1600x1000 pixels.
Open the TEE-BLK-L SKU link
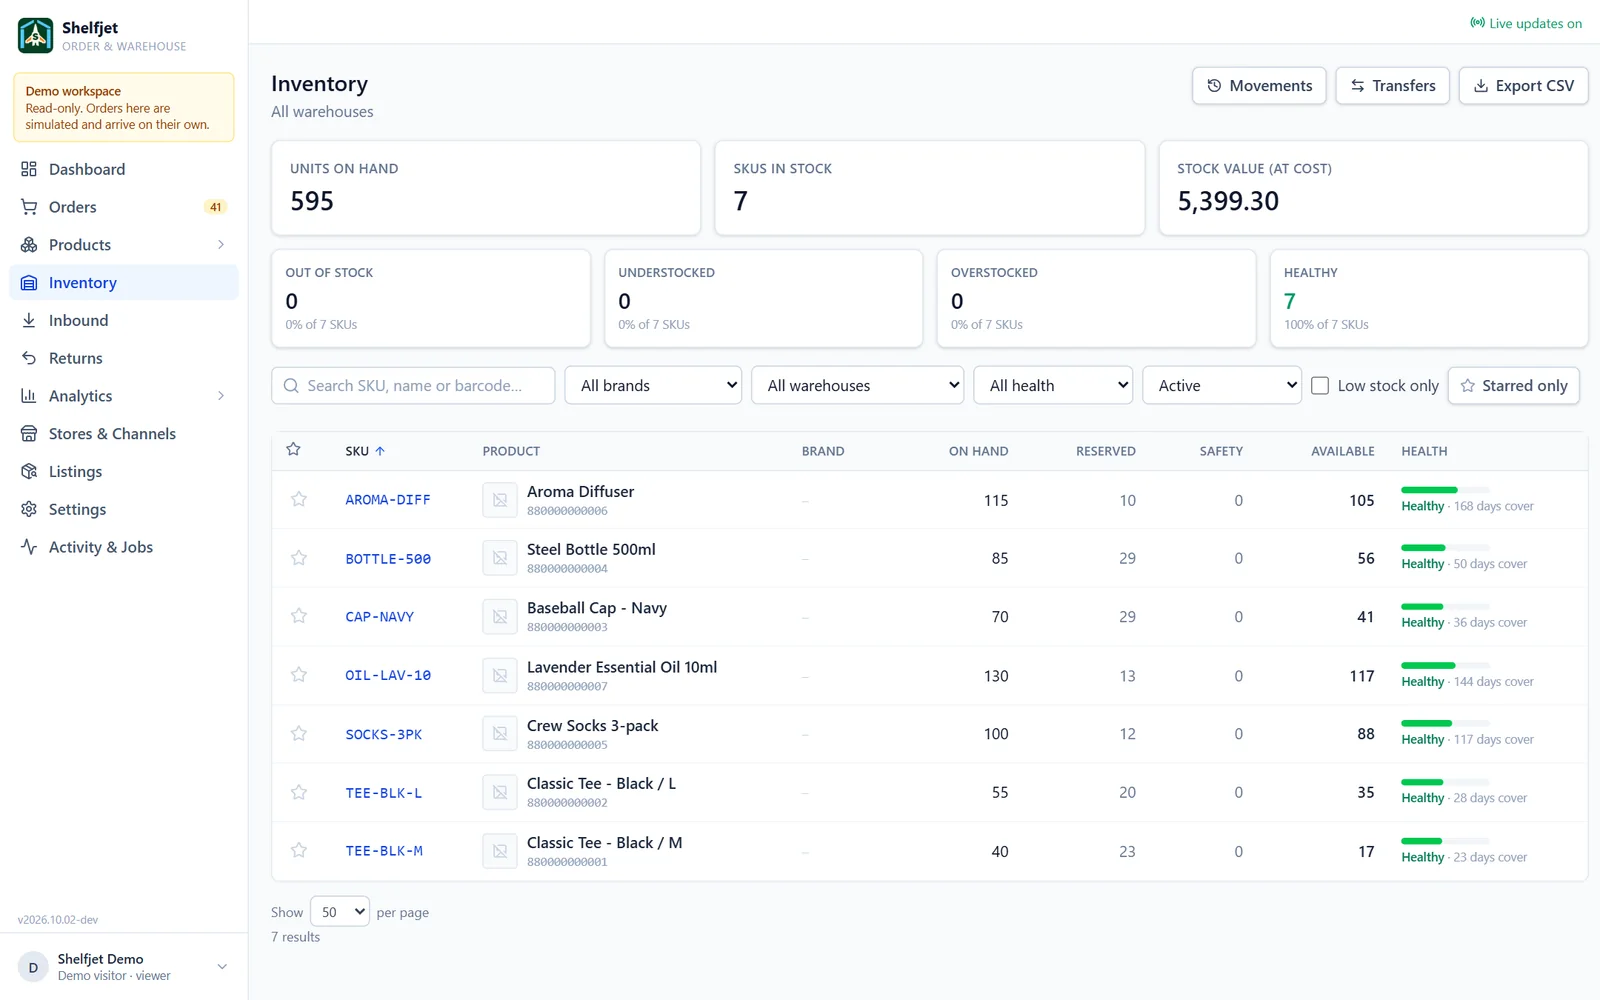click(x=384, y=793)
